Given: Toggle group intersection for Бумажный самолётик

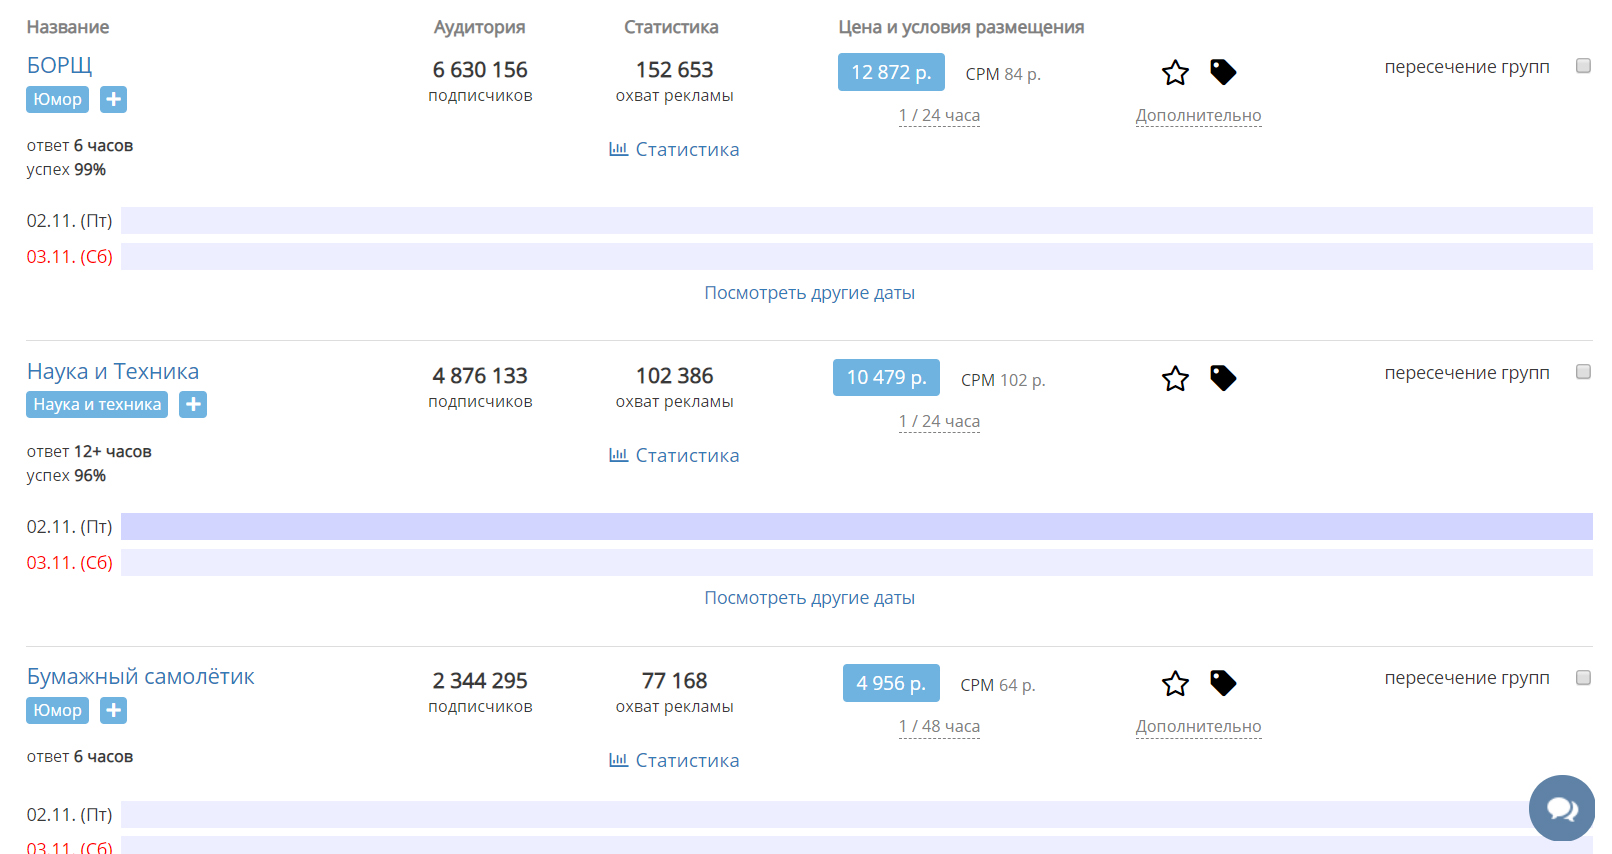Looking at the screenshot, I should 1583,678.
